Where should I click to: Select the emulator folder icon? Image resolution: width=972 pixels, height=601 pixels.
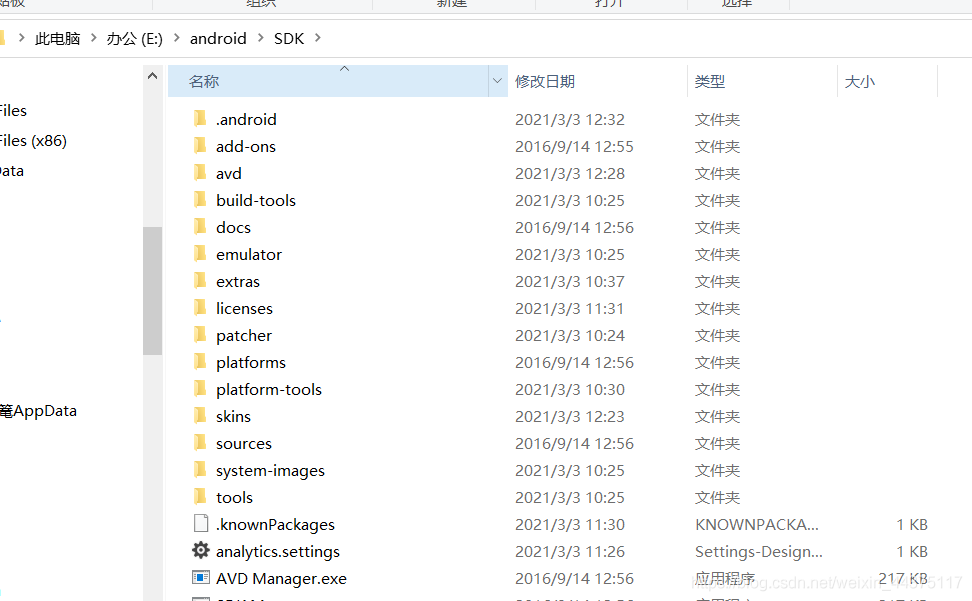click(x=200, y=253)
